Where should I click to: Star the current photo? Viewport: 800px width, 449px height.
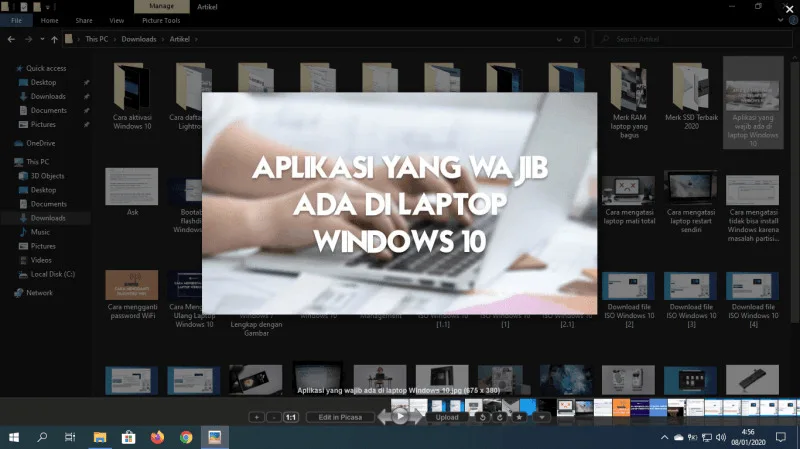point(519,417)
